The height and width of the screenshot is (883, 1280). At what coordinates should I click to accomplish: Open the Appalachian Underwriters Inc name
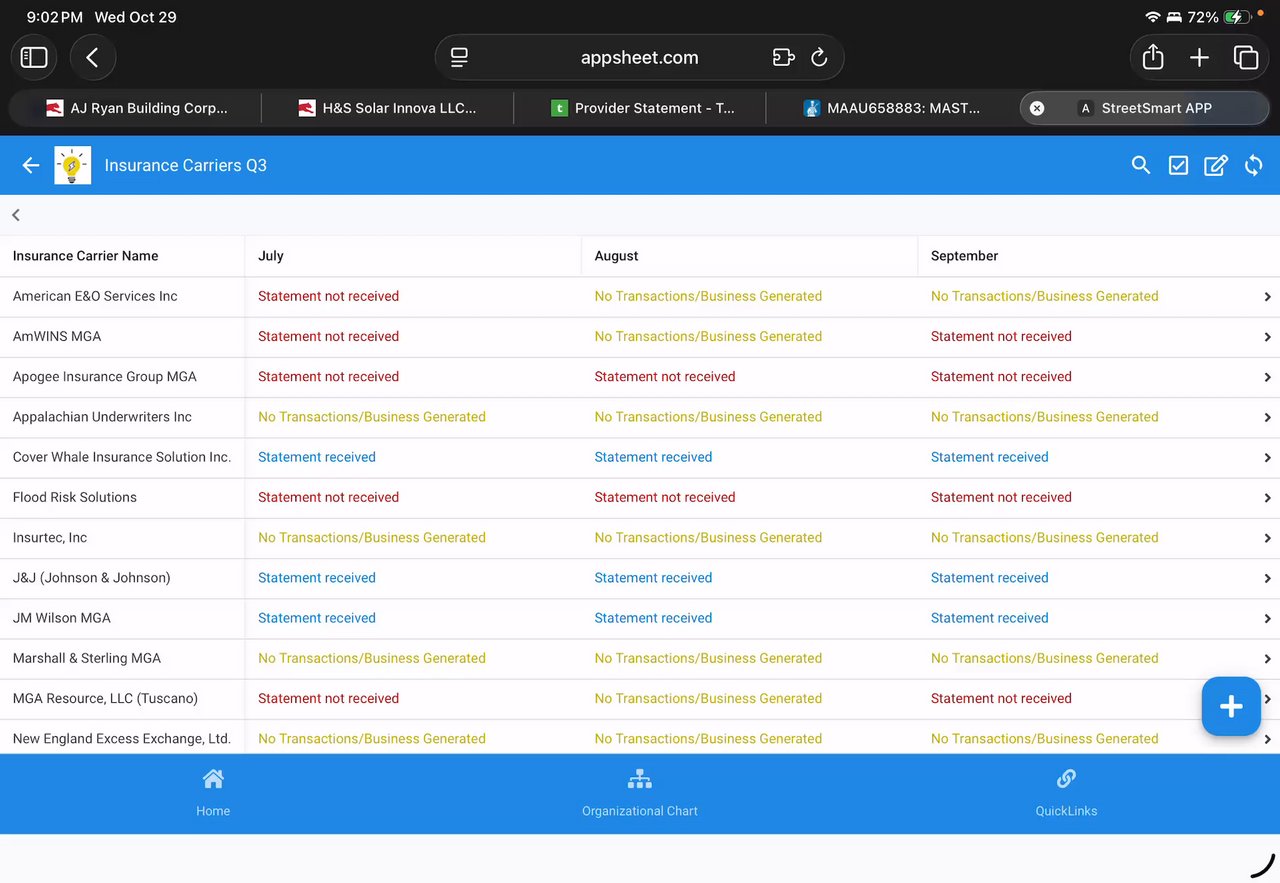pos(102,417)
